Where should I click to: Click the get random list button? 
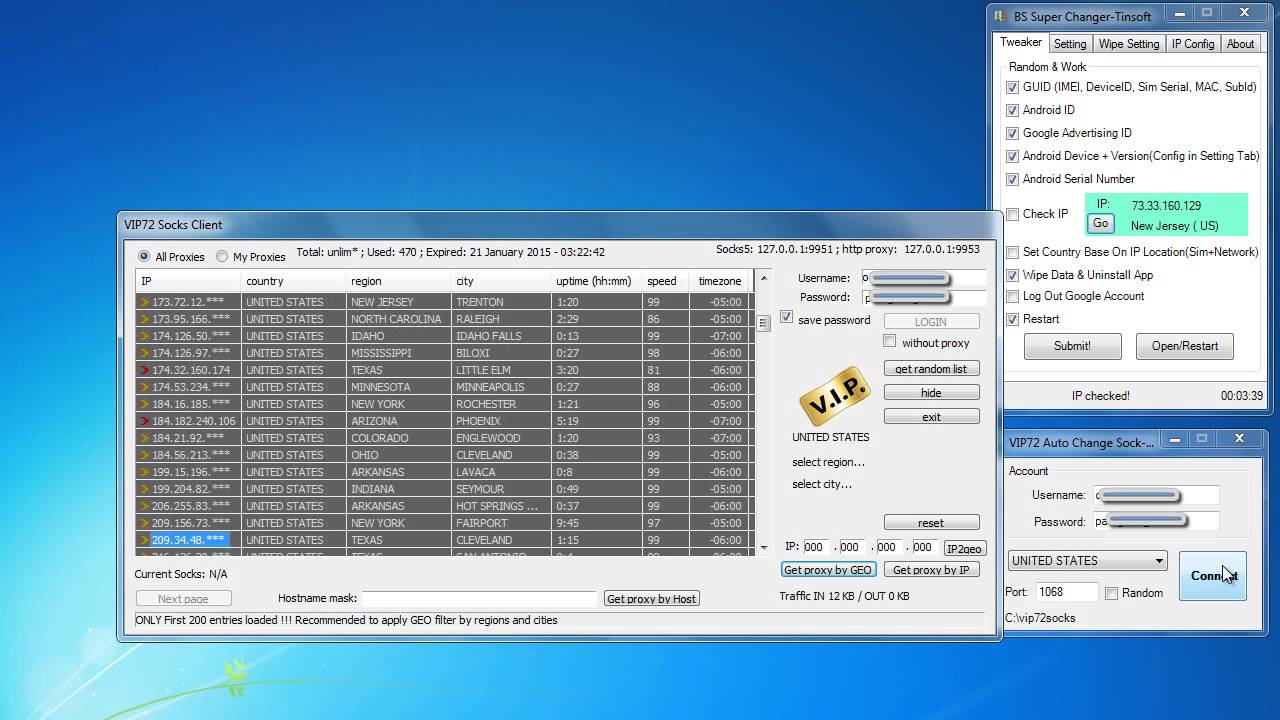[931, 369]
